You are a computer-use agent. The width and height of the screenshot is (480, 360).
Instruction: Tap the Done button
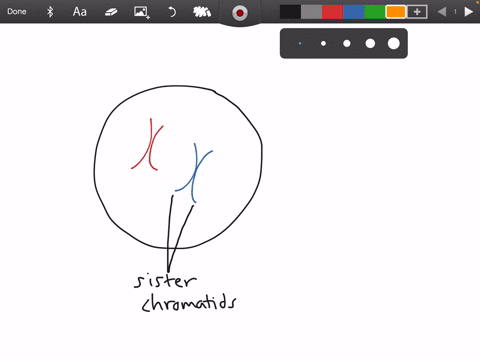click(x=17, y=12)
